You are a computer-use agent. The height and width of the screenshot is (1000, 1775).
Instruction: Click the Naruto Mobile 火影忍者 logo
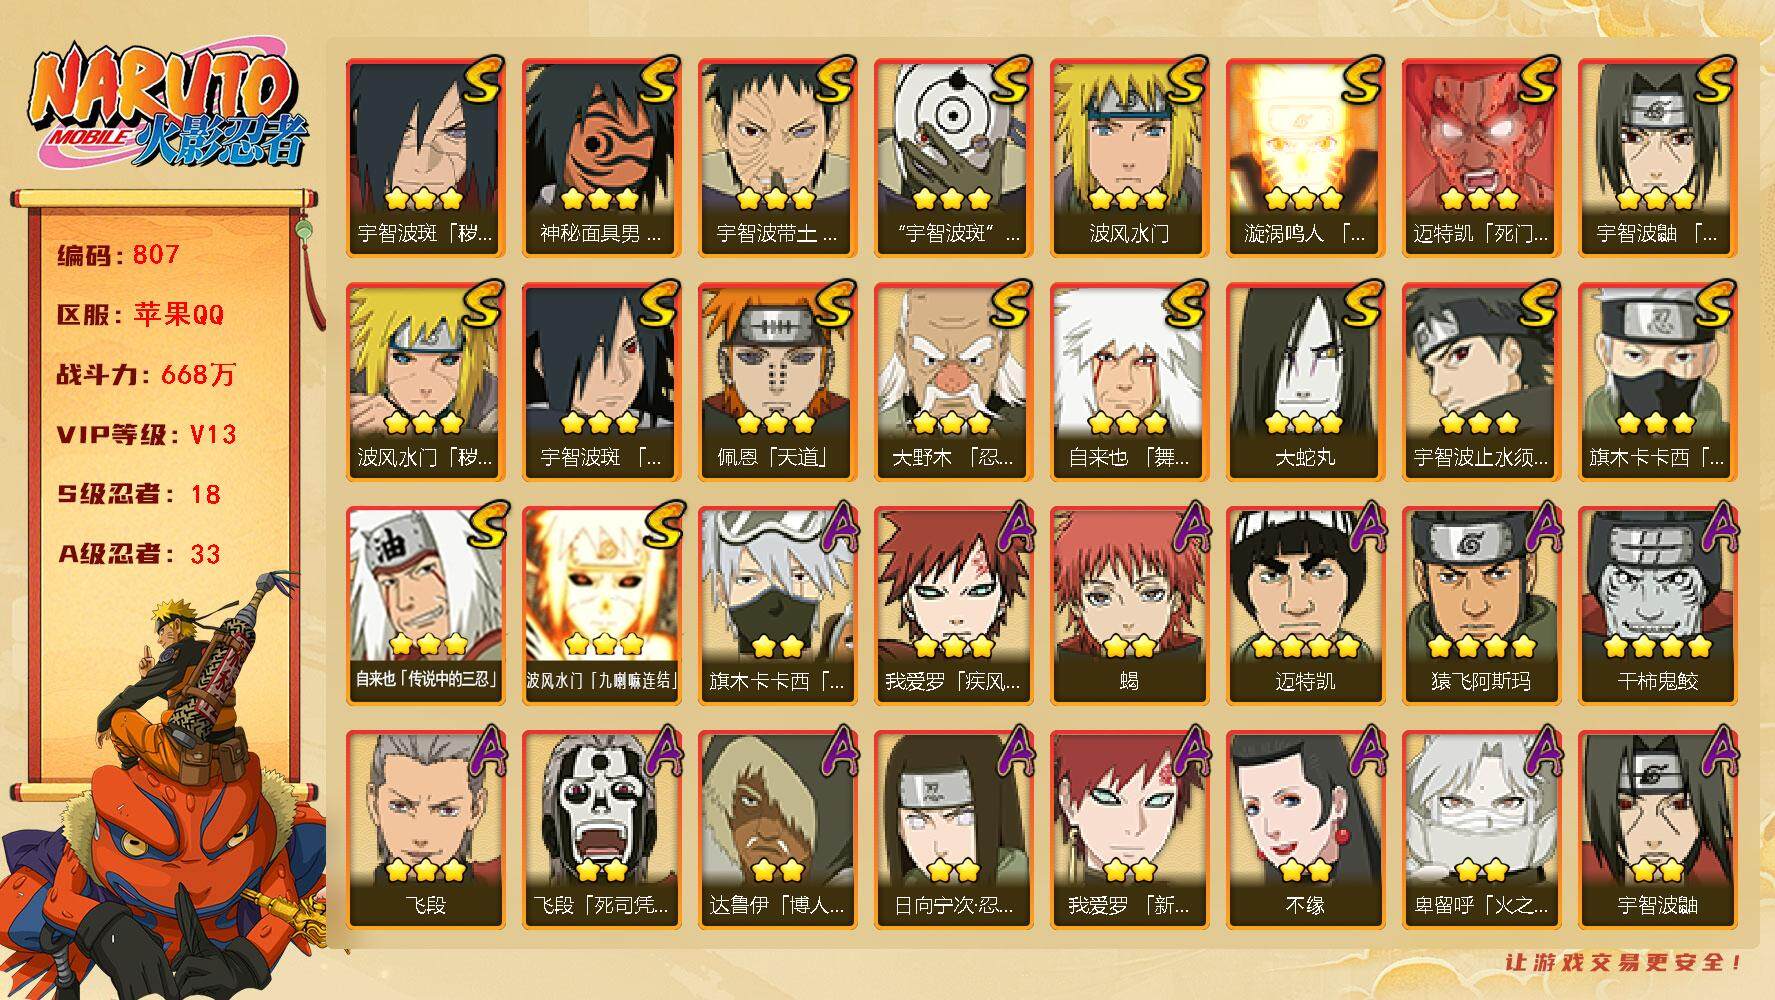[167, 107]
